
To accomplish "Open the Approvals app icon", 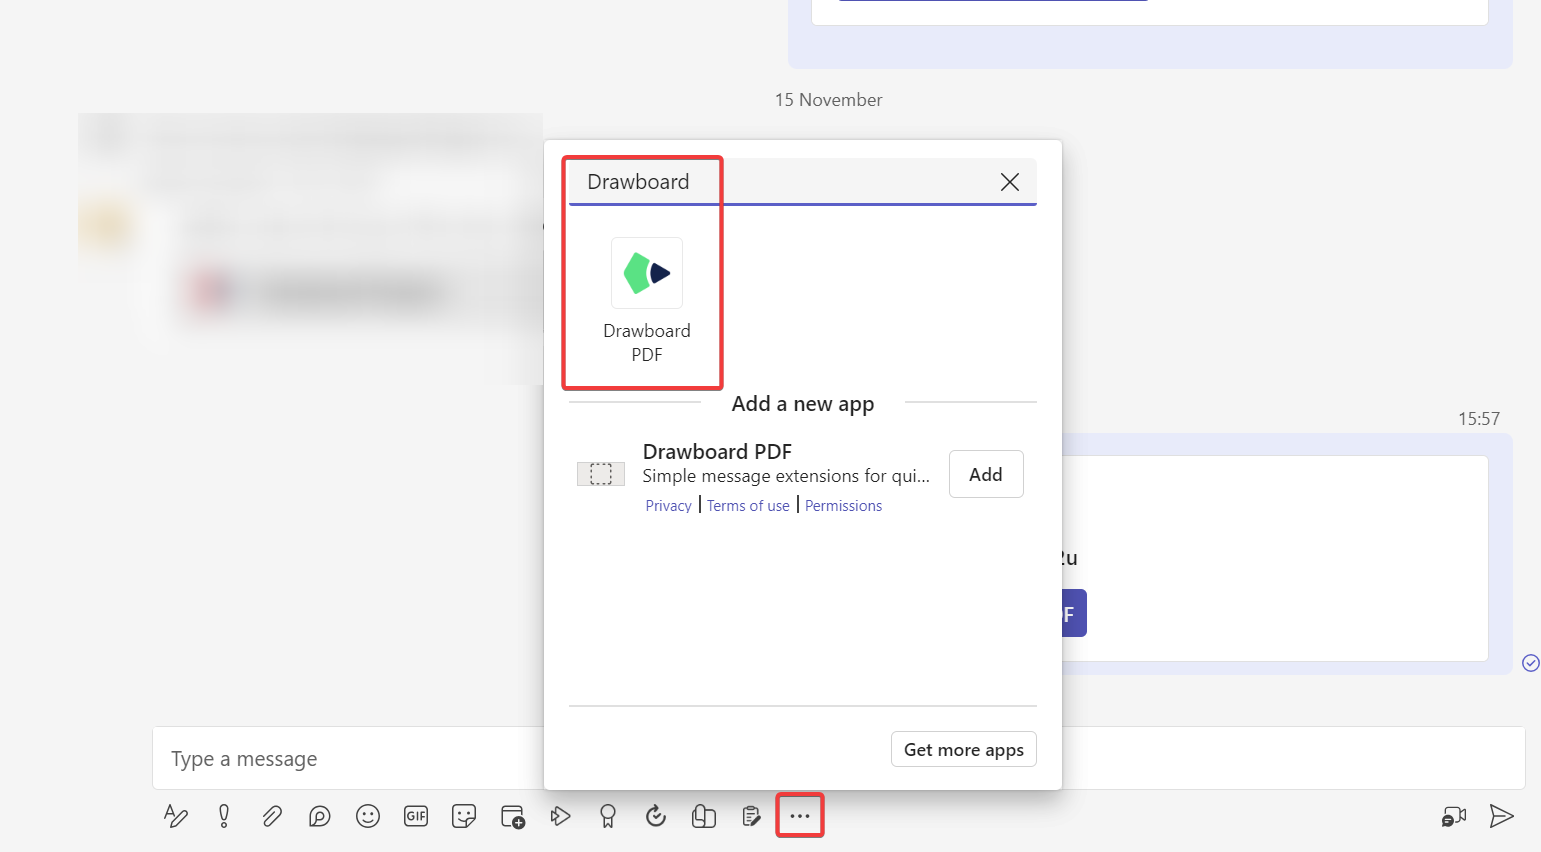I will point(656,816).
